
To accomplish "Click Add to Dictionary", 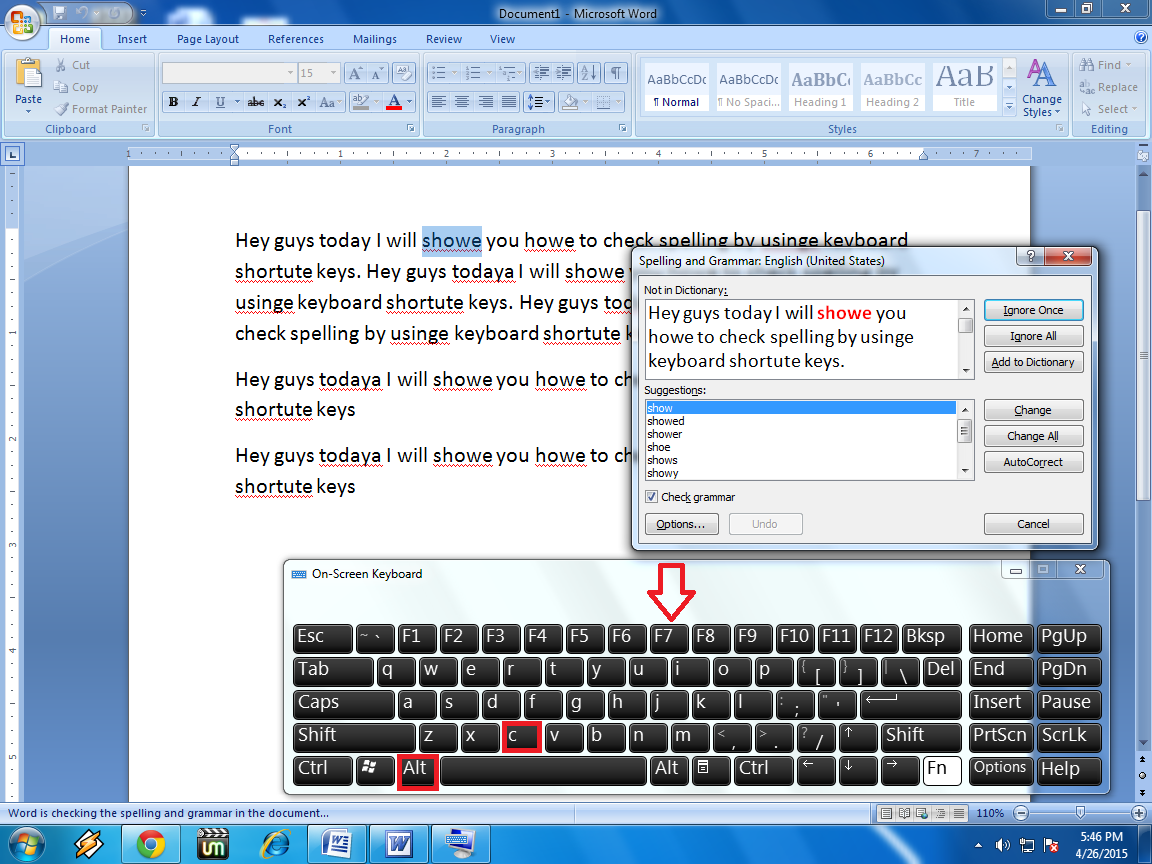I will (x=1033, y=361).
